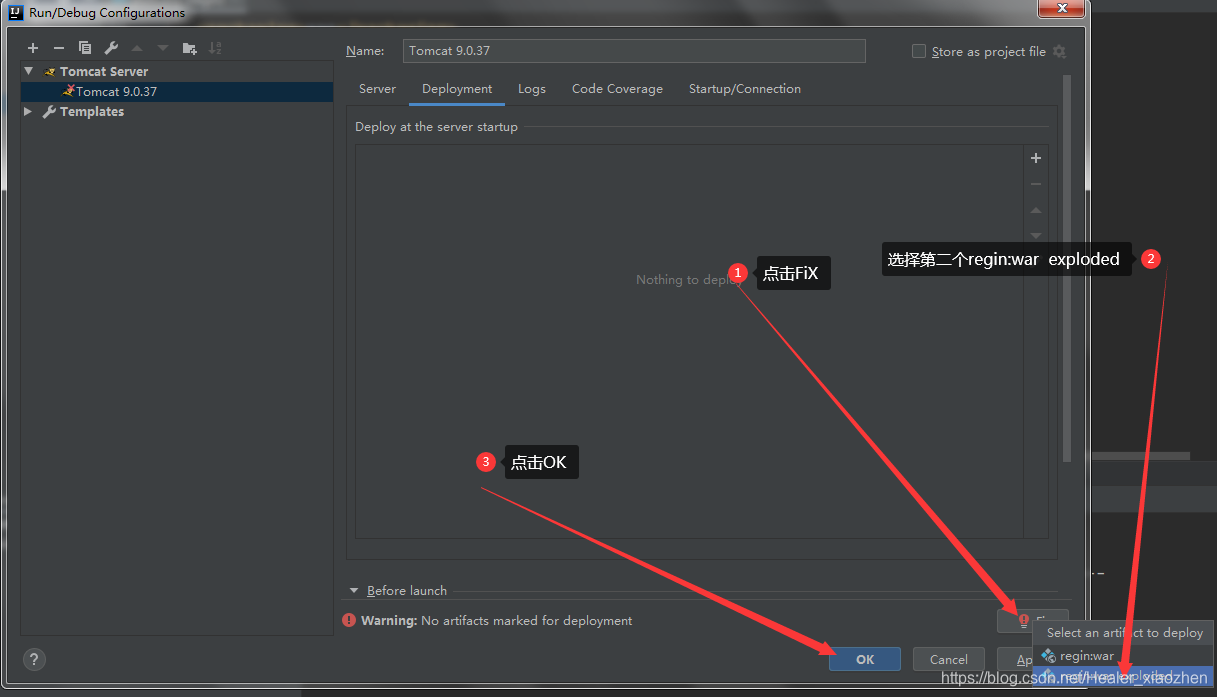Expand the Before launch section
Screen dimensions: 1217x697
pyautogui.click(x=354, y=591)
